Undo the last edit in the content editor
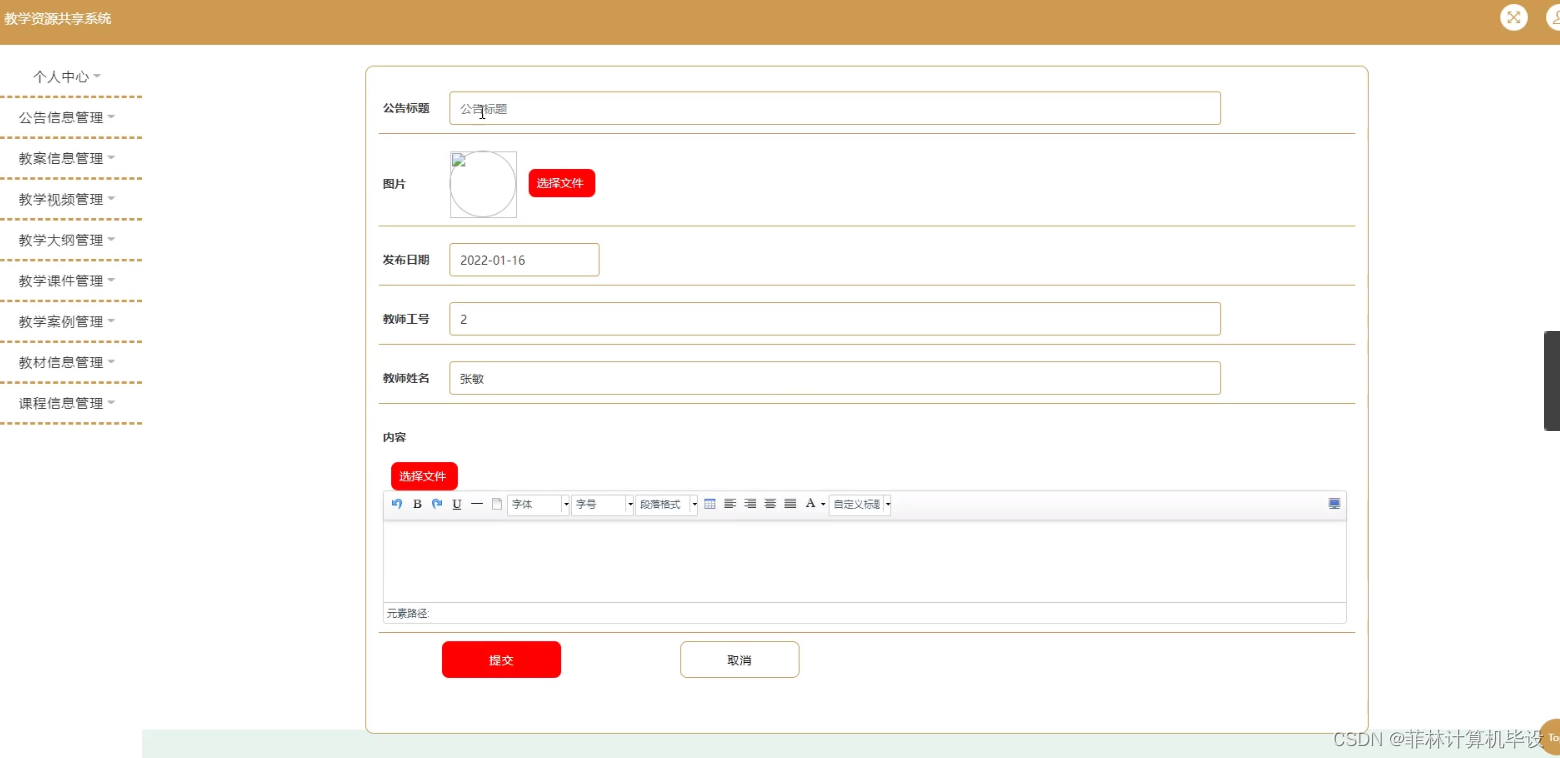Viewport: 1560px width, 758px height. coord(397,504)
